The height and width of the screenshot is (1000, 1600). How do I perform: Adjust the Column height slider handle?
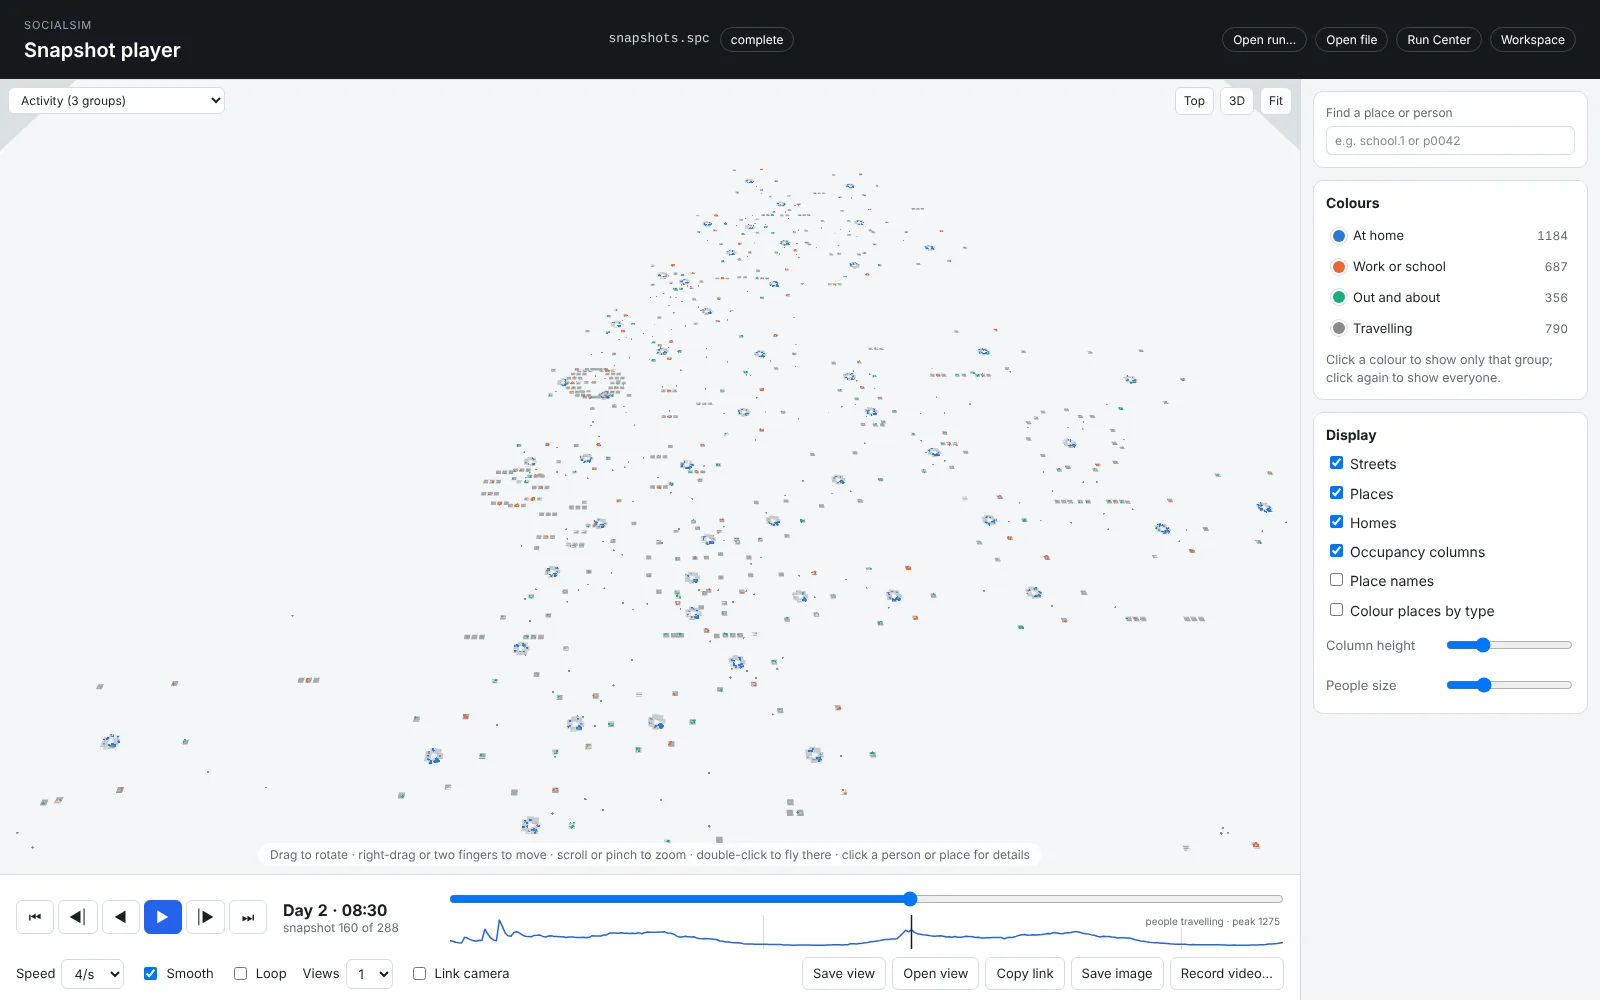[x=1483, y=645]
